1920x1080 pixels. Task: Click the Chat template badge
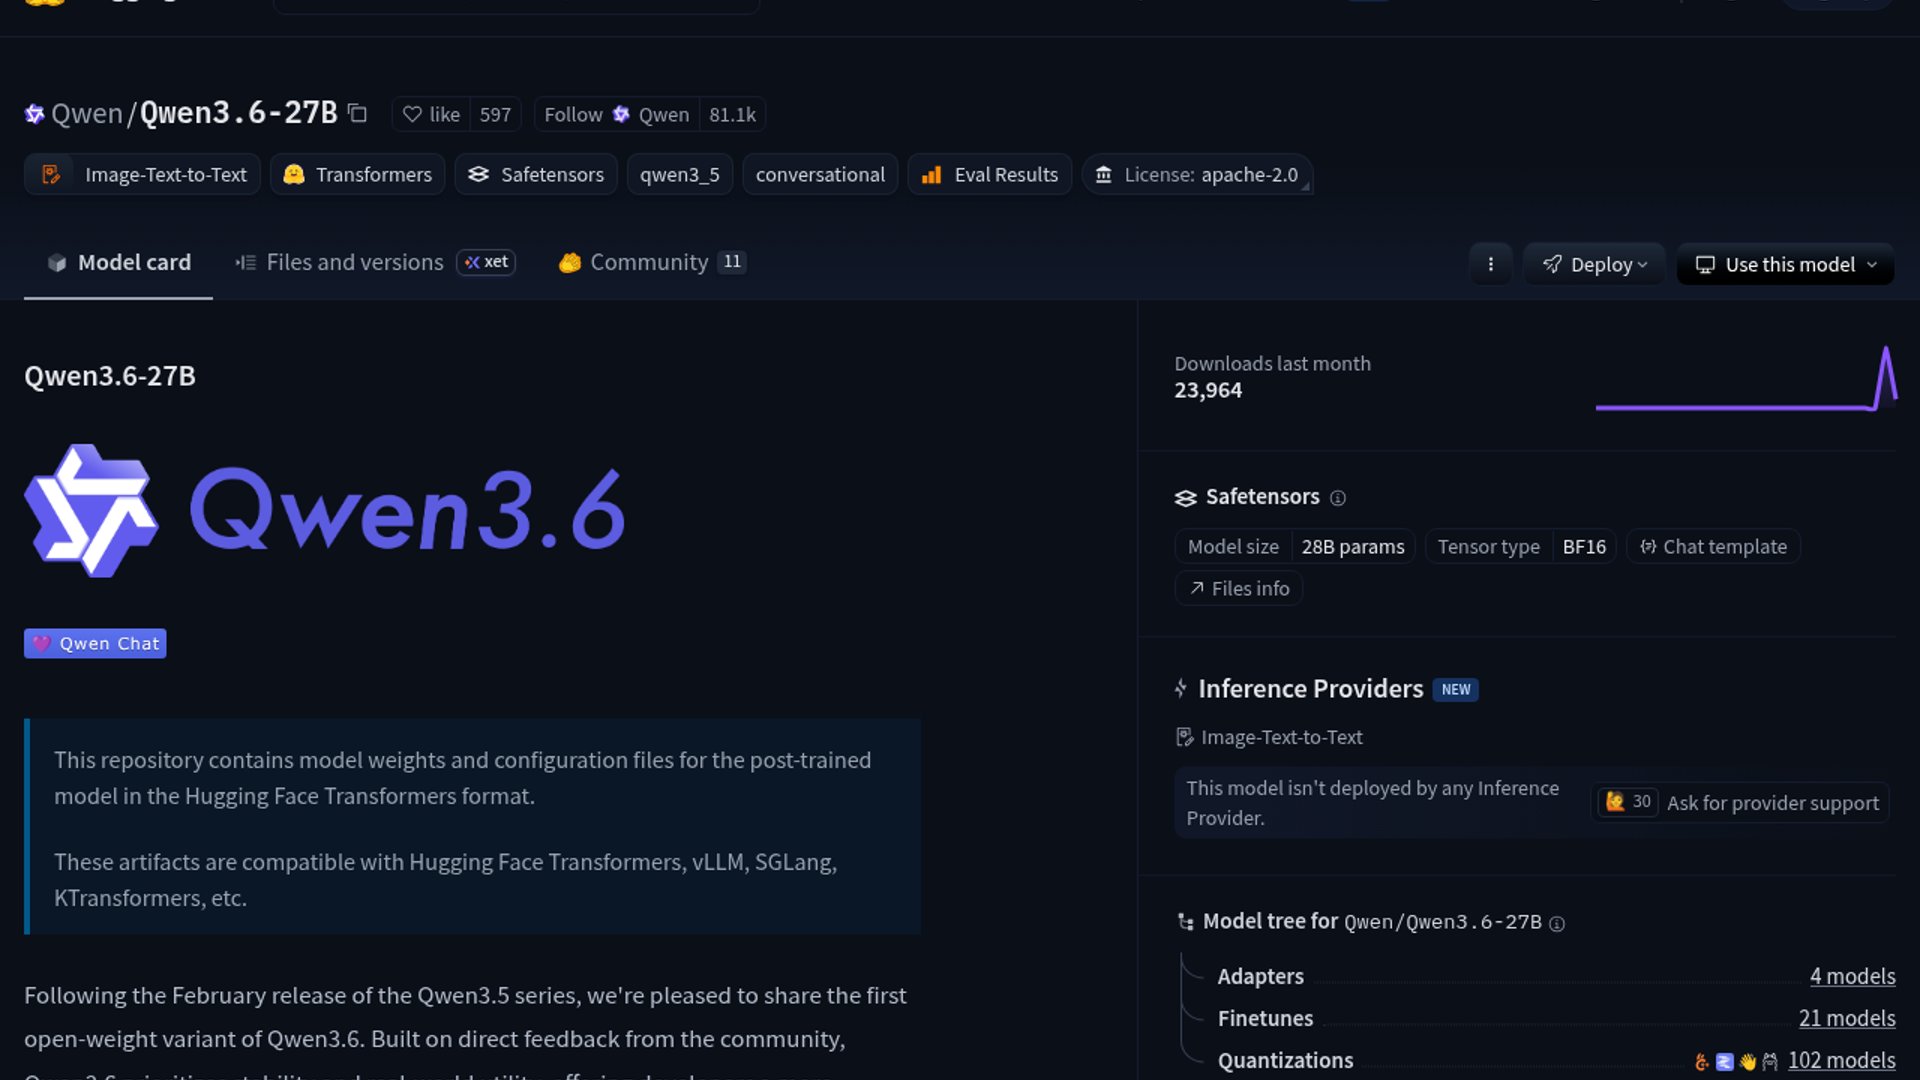tap(1713, 546)
